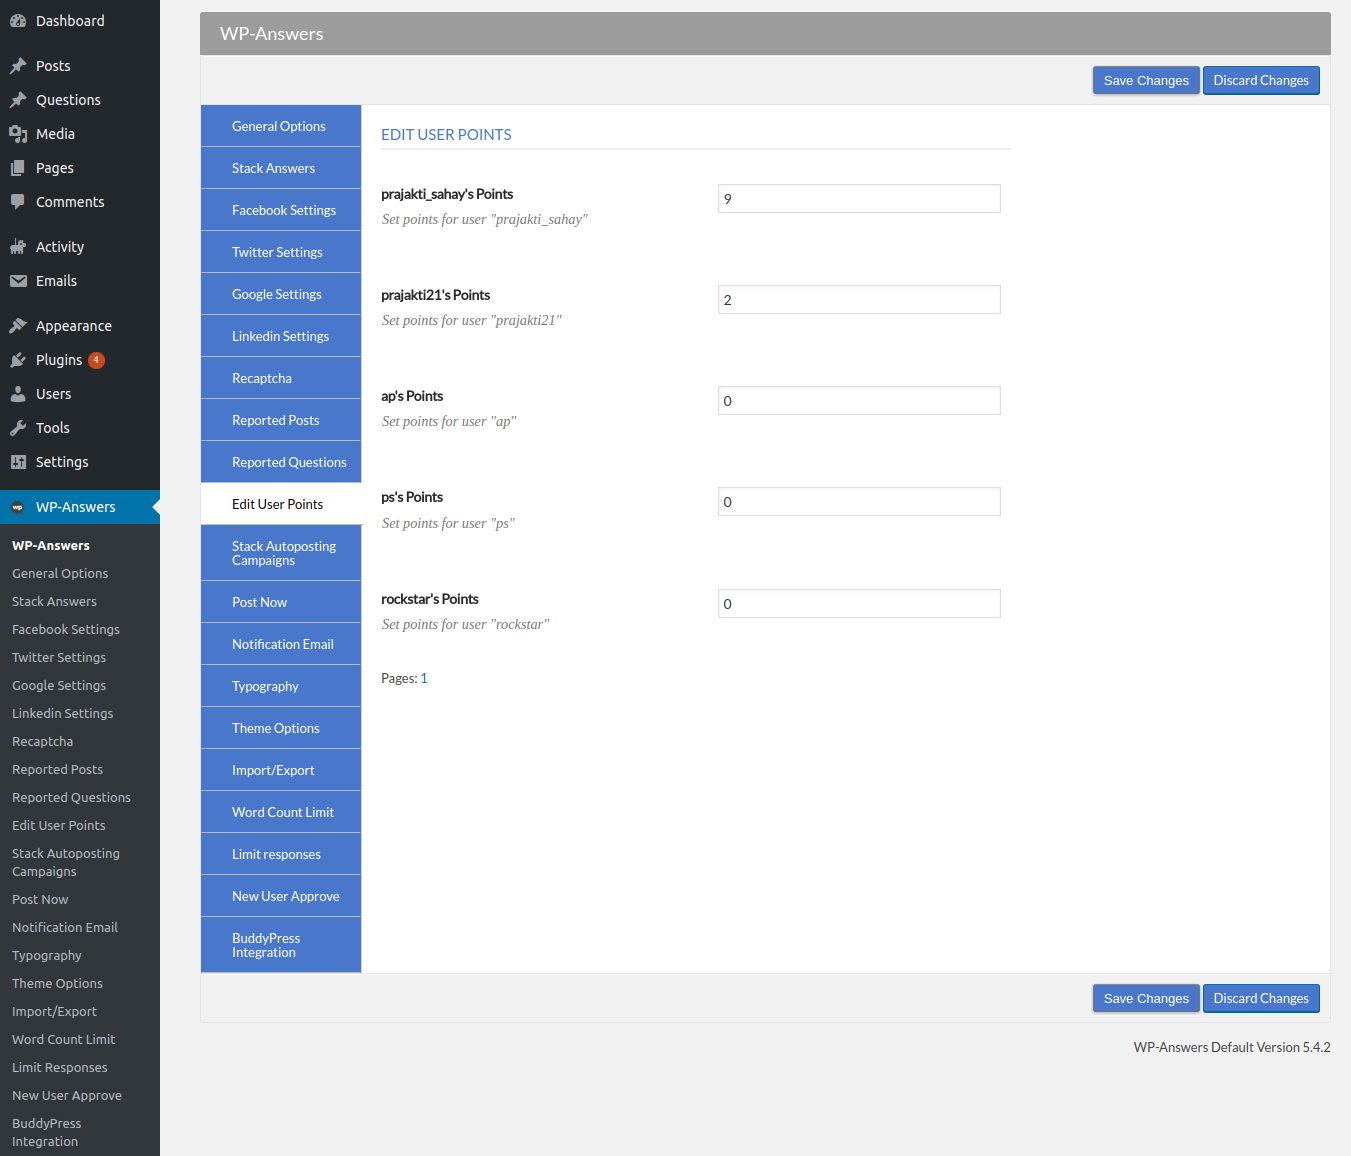The image size is (1351, 1156).
Task: Go to the Google Settings blue tab
Action: [281, 294]
